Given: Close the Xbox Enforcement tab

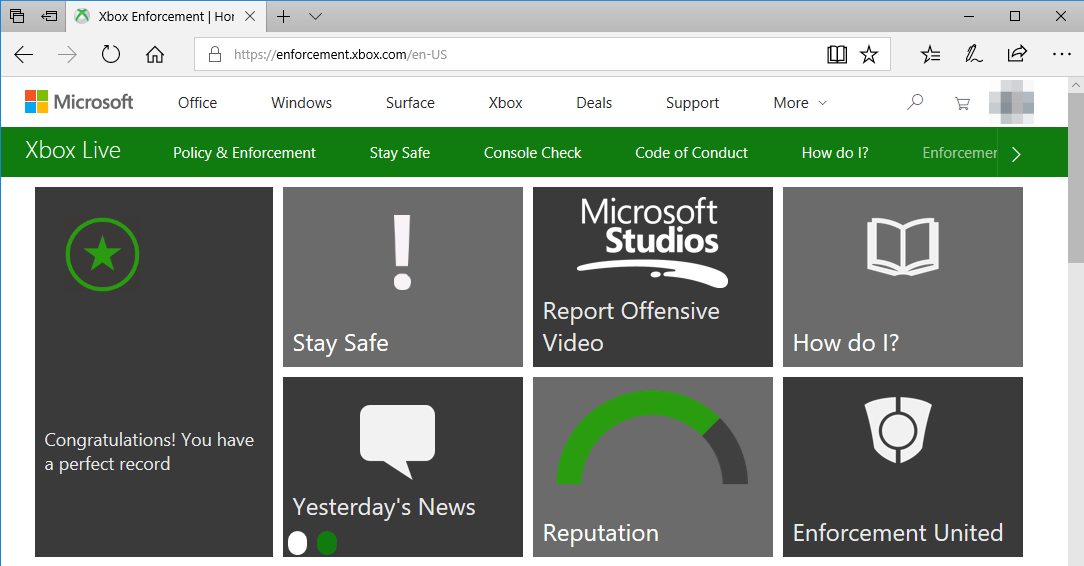Looking at the screenshot, I should click(251, 17).
